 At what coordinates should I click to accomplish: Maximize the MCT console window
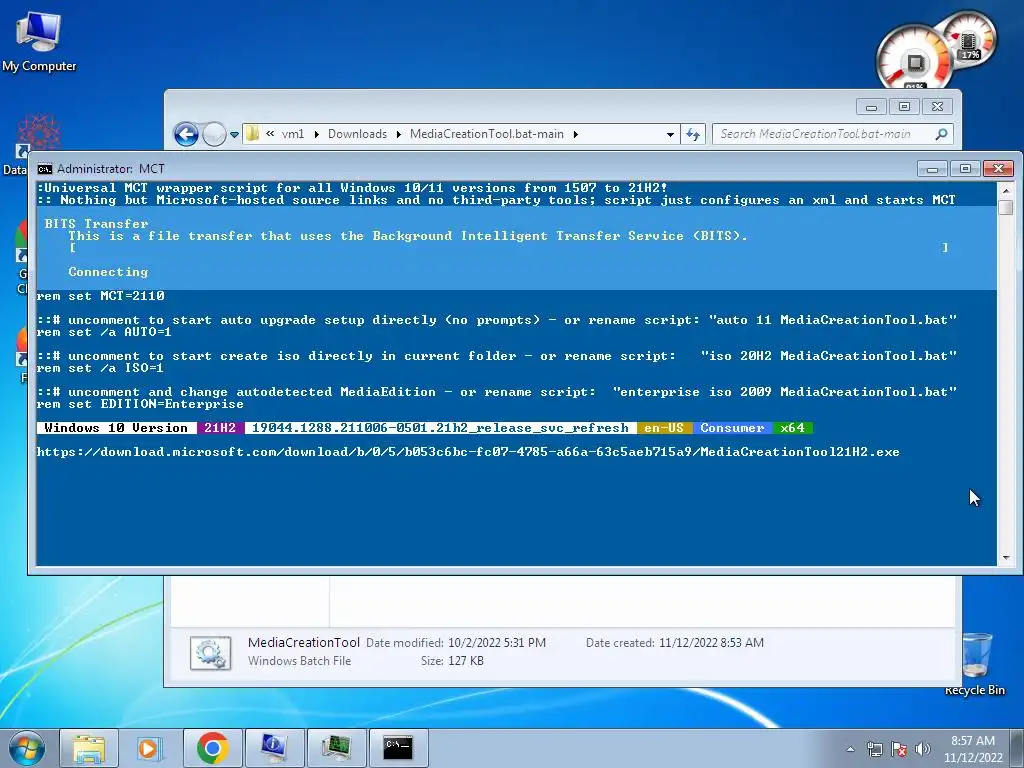coord(965,169)
